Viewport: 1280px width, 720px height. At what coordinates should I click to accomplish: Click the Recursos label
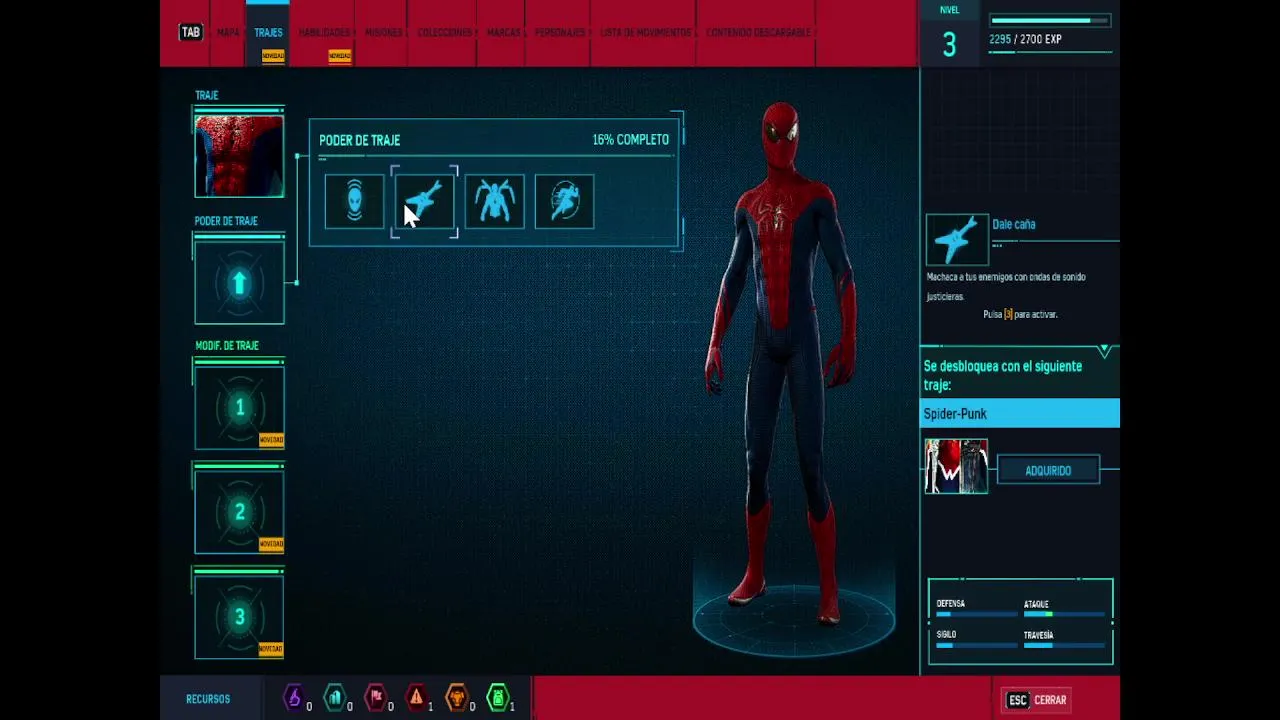click(x=208, y=699)
